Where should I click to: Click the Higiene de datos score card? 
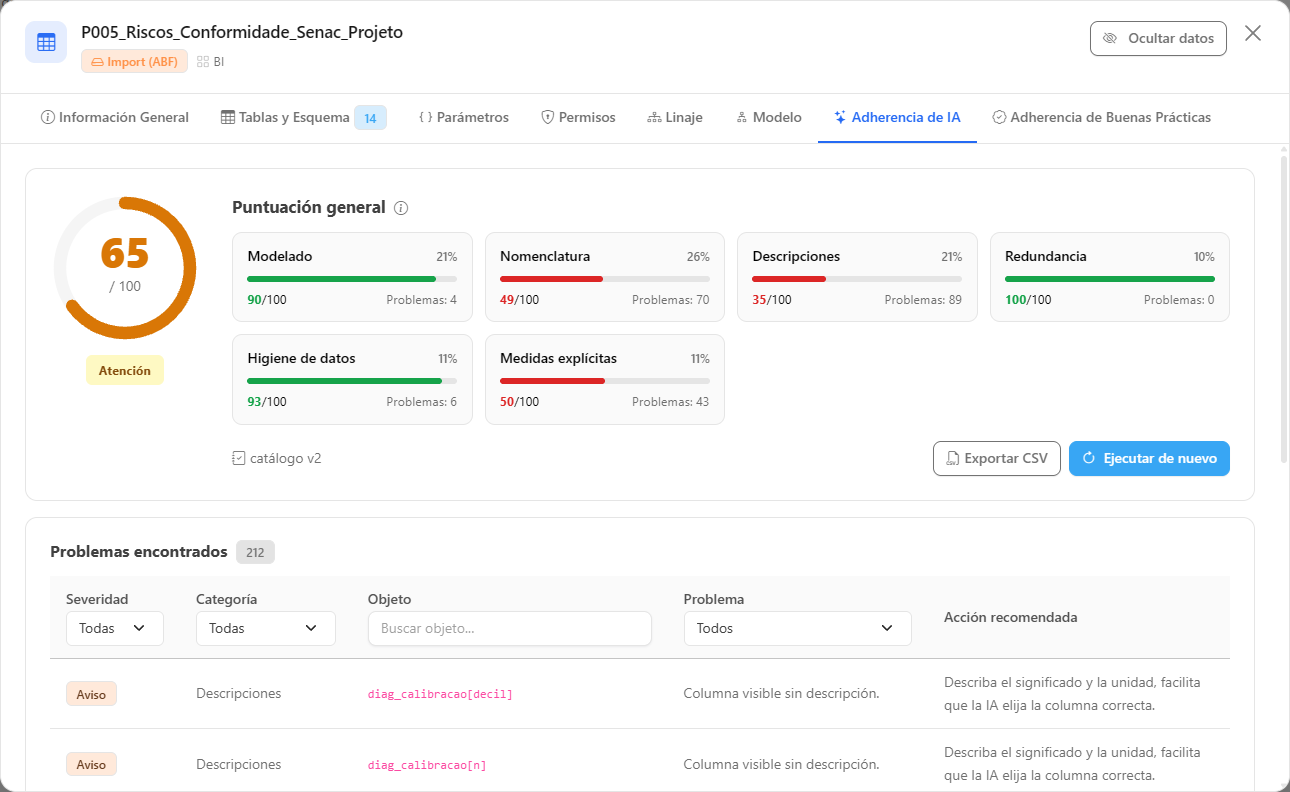tap(352, 379)
